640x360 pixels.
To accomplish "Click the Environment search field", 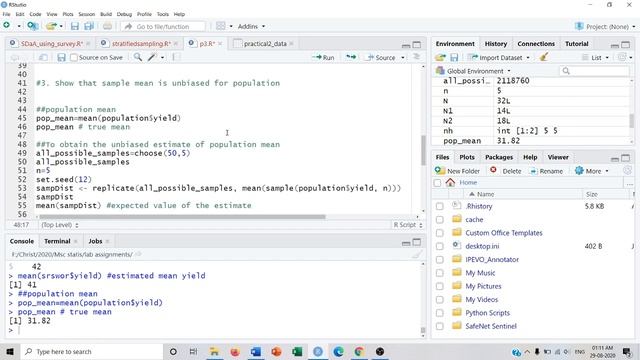I will (x=594, y=71).
